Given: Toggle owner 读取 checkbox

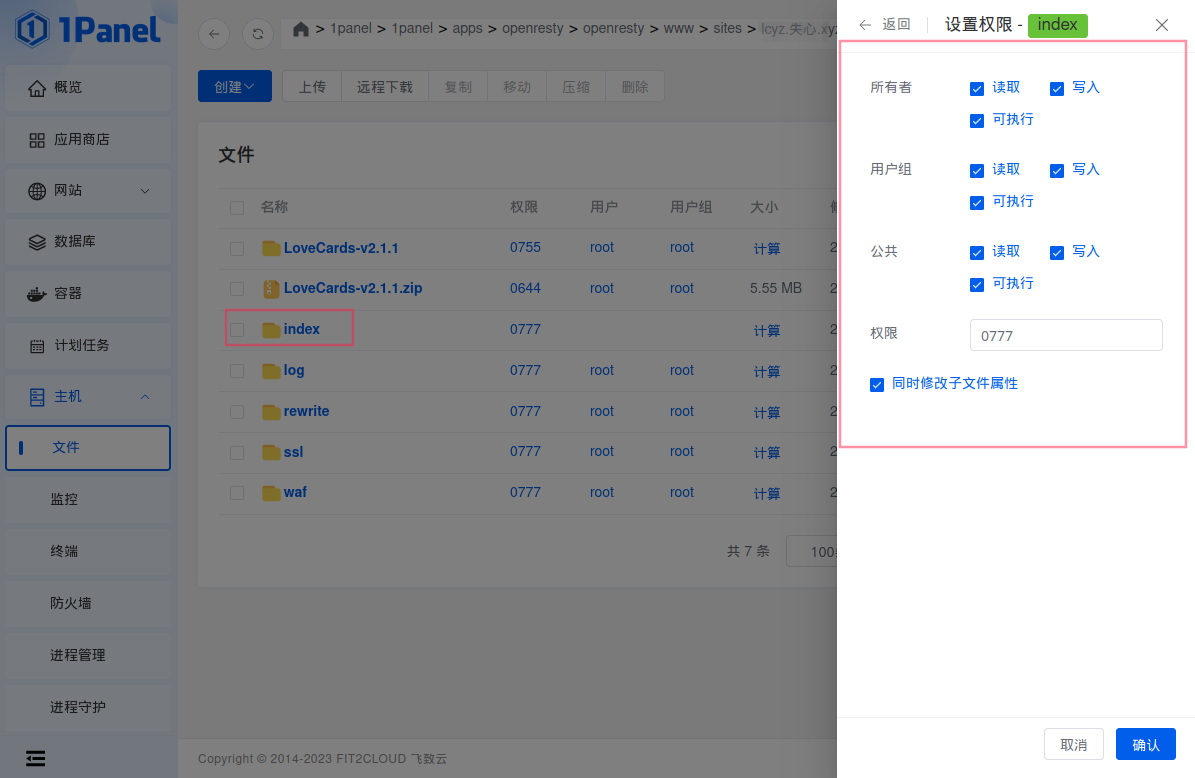Looking at the screenshot, I should tap(977, 89).
